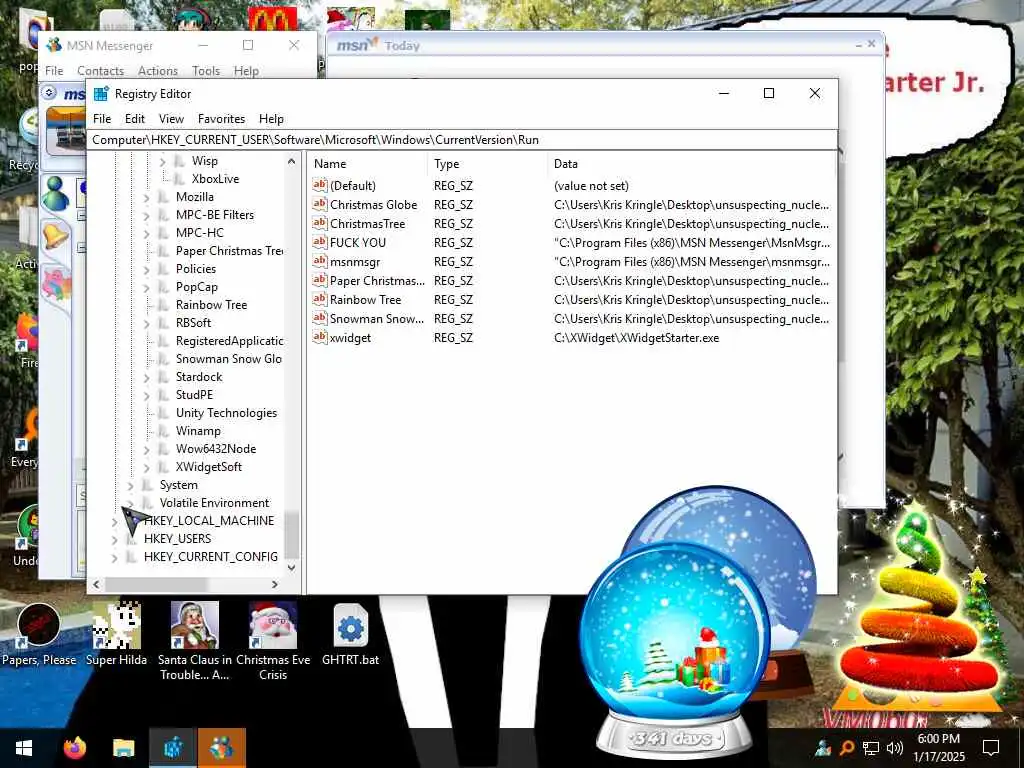
Task: Select the PopCap registry key
Action: coord(197,287)
